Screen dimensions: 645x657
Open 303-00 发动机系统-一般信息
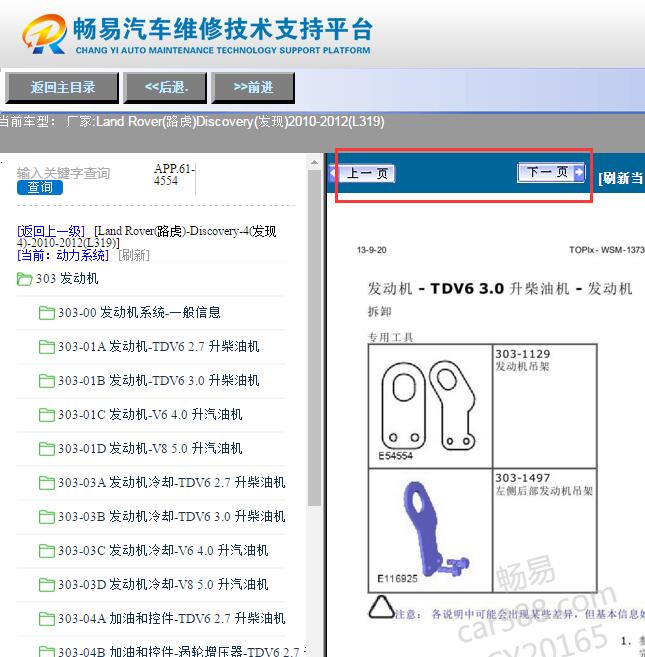[139, 312]
